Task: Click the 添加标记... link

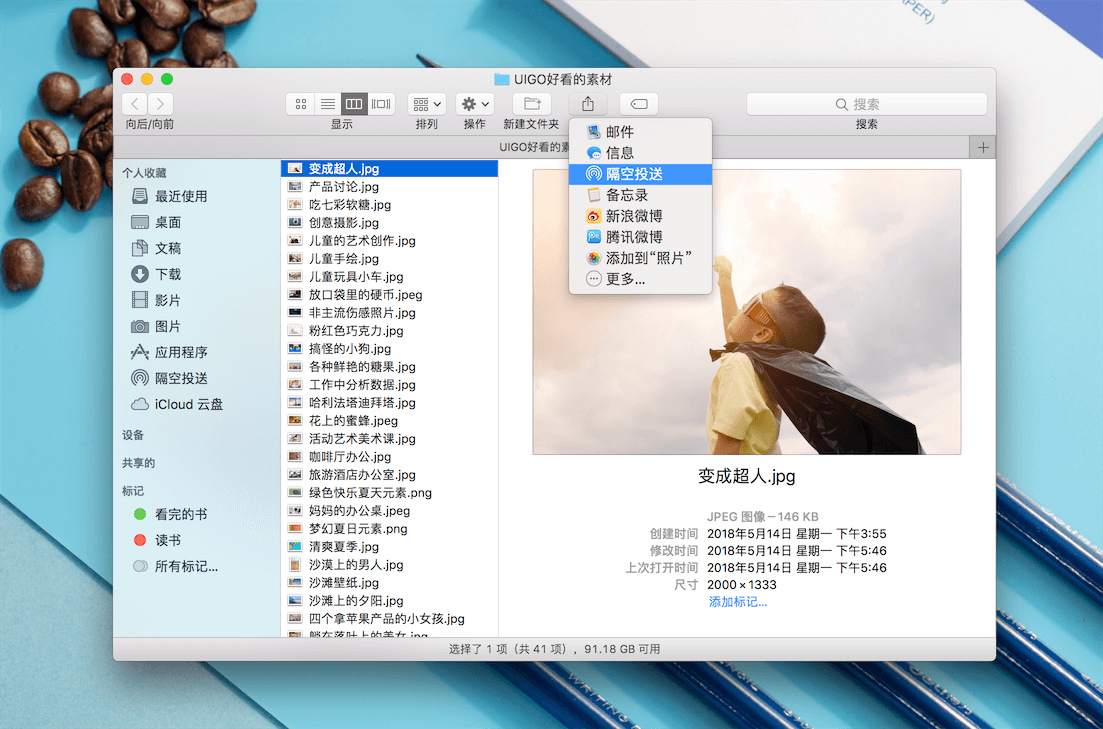Action: point(737,602)
